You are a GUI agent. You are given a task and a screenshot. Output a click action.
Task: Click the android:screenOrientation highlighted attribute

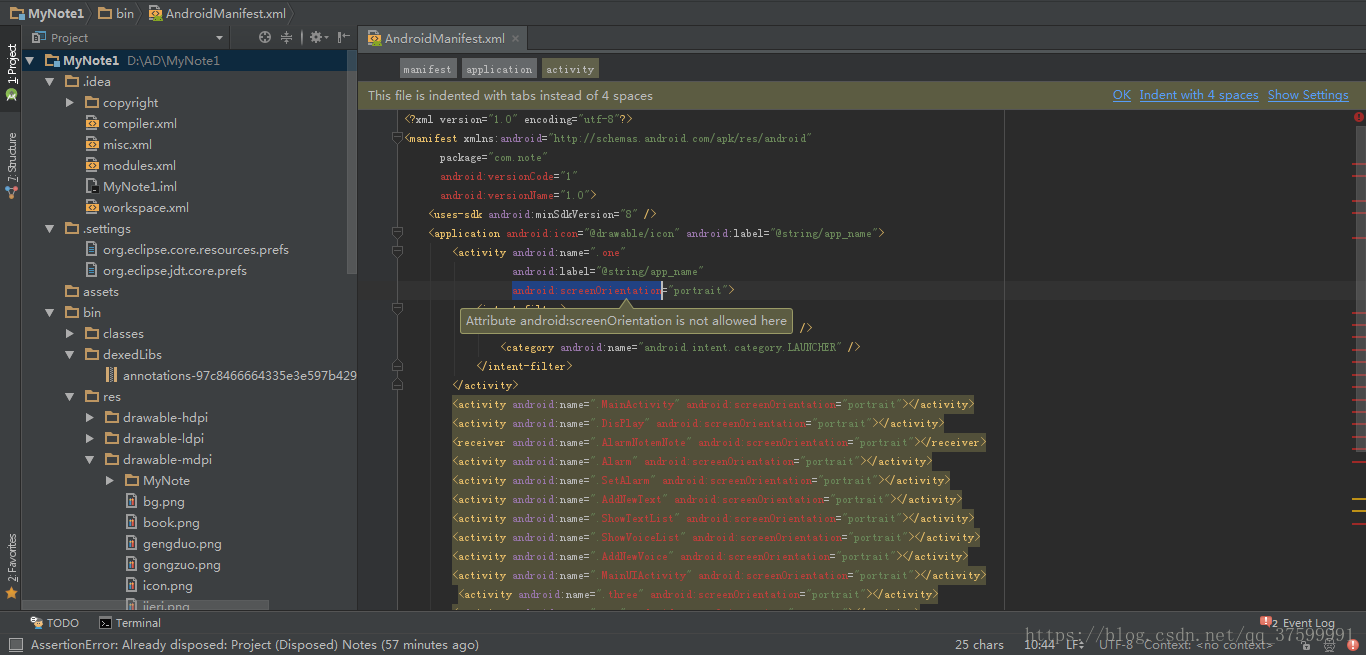(x=587, y=291)
